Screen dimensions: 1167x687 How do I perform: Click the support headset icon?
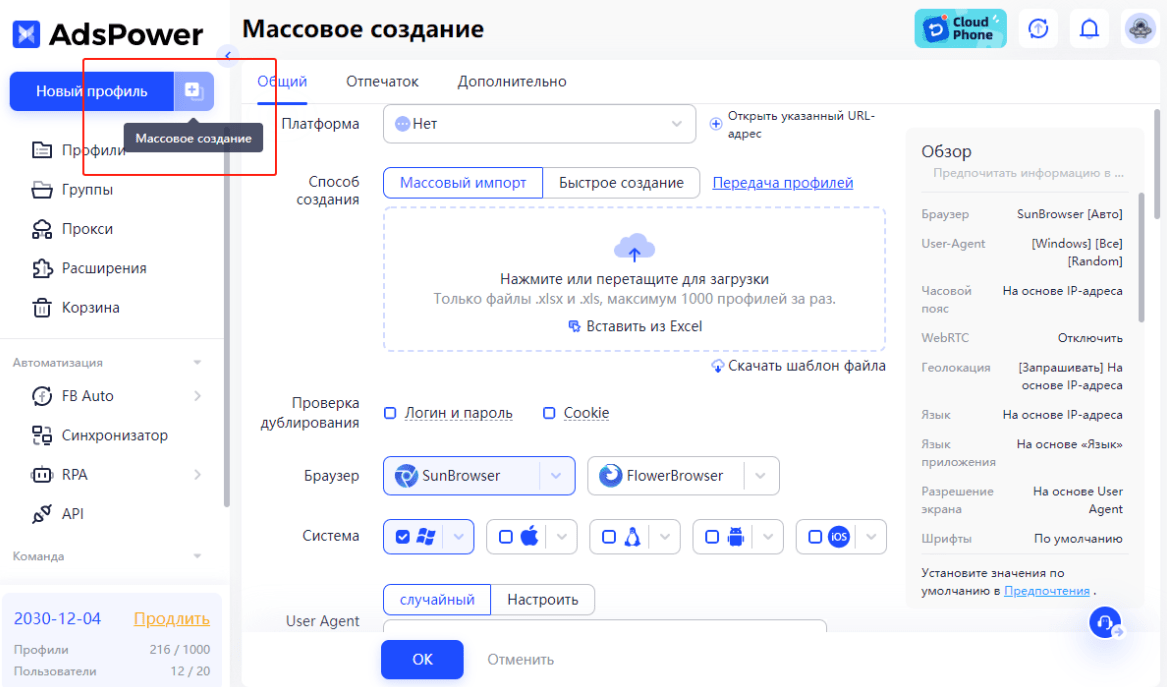[1105, 622]
